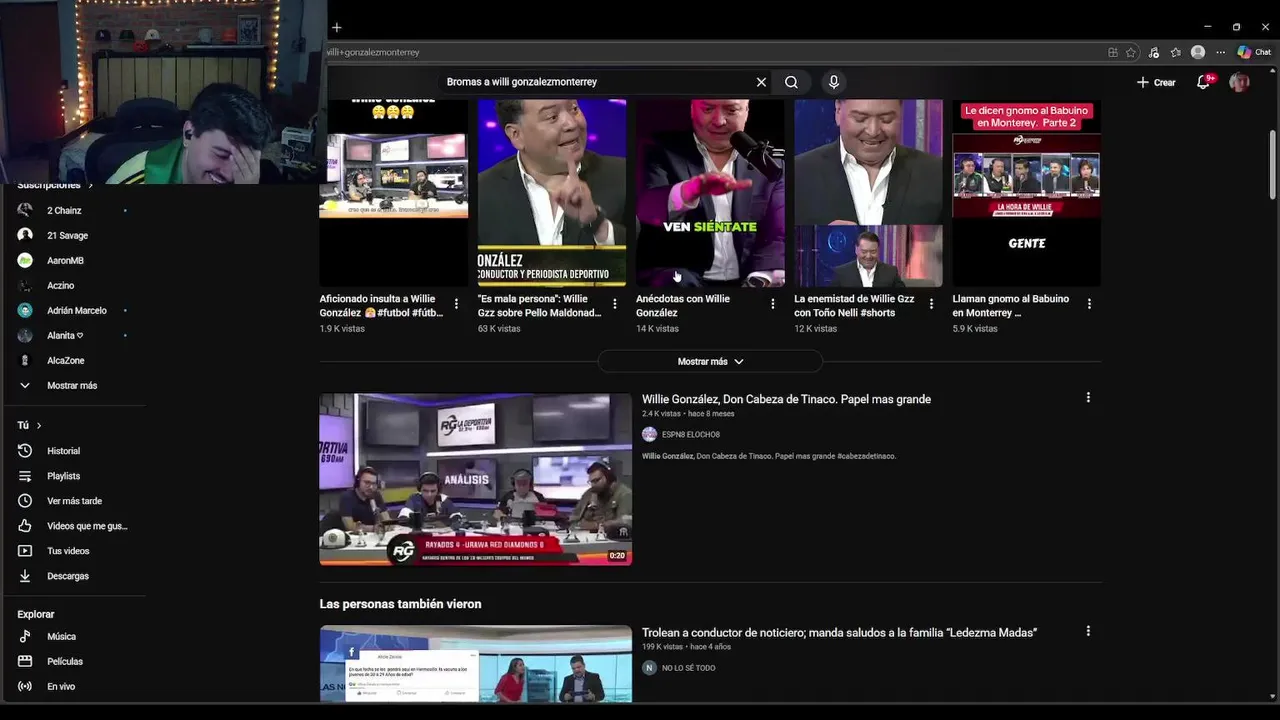The width and height of the screenshot is (1280, 720).
Task: Start voice search with the microphone icon
Action: click(x=833, y=82)
